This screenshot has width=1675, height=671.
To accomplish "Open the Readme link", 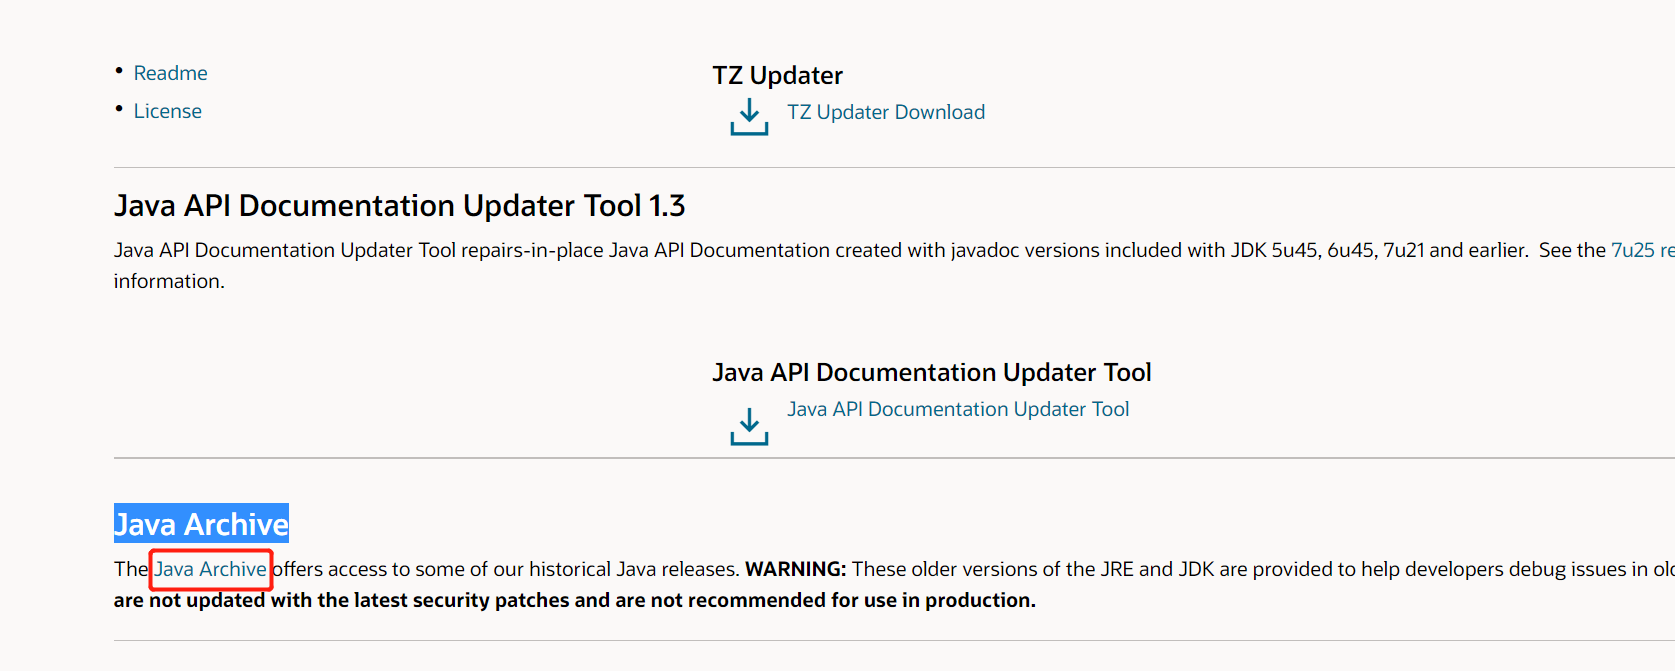I will point(171,73).
